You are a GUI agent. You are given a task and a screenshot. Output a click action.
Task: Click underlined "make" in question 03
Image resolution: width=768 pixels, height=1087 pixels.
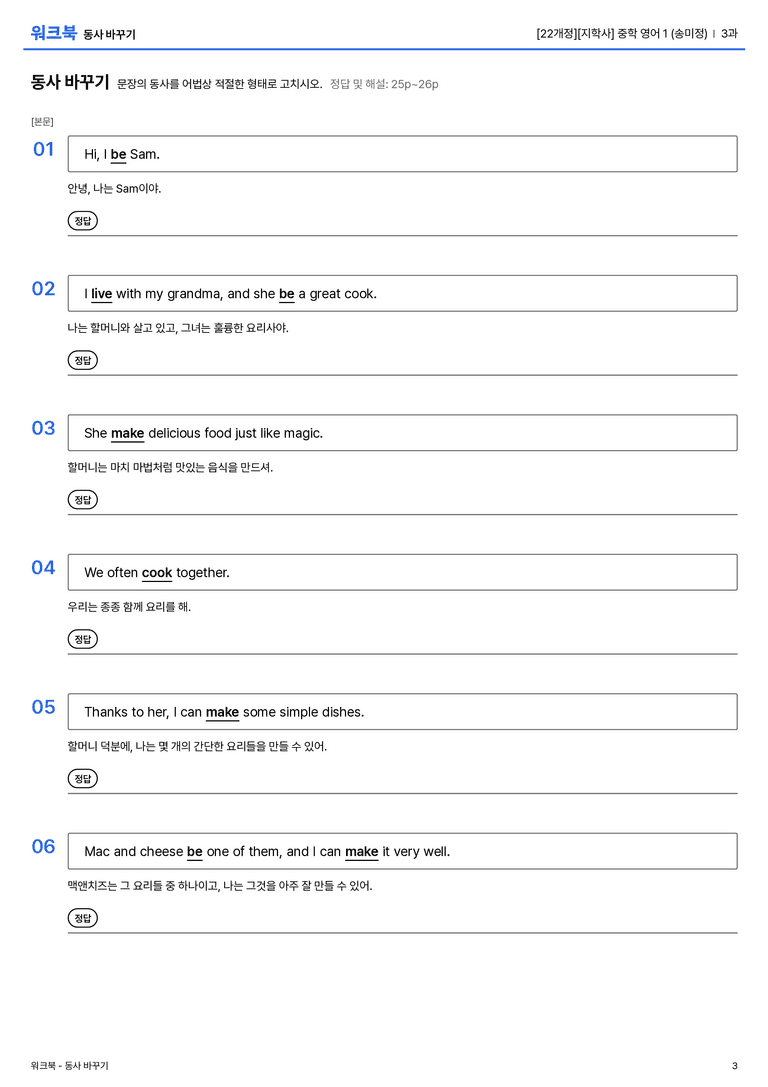(128, 433)
